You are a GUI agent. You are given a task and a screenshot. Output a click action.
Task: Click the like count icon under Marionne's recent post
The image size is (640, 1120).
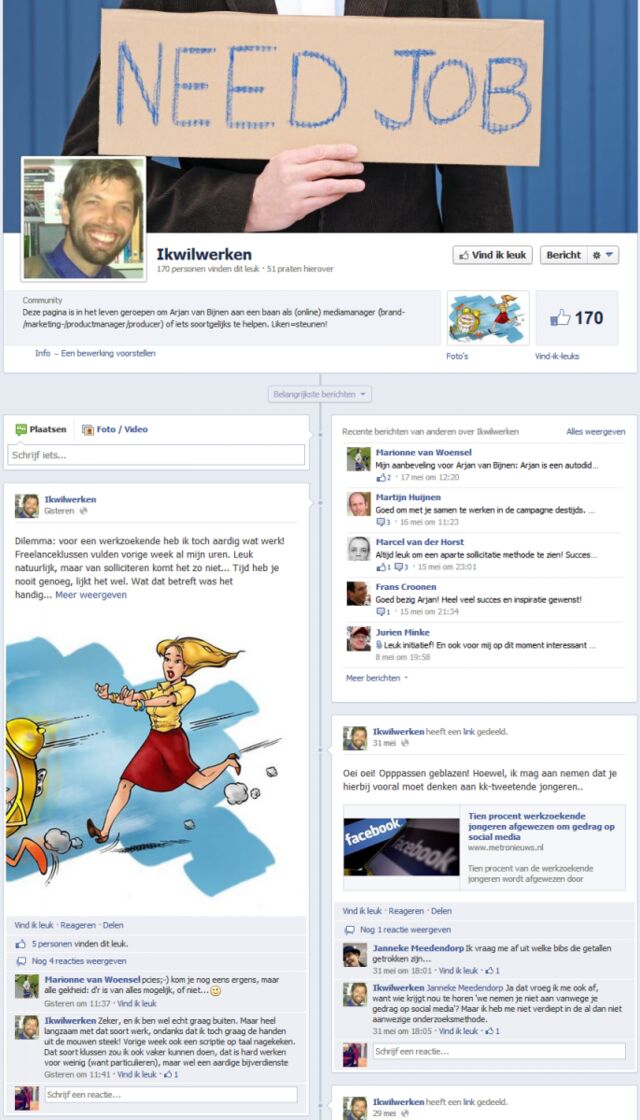[x=383, y=477]
